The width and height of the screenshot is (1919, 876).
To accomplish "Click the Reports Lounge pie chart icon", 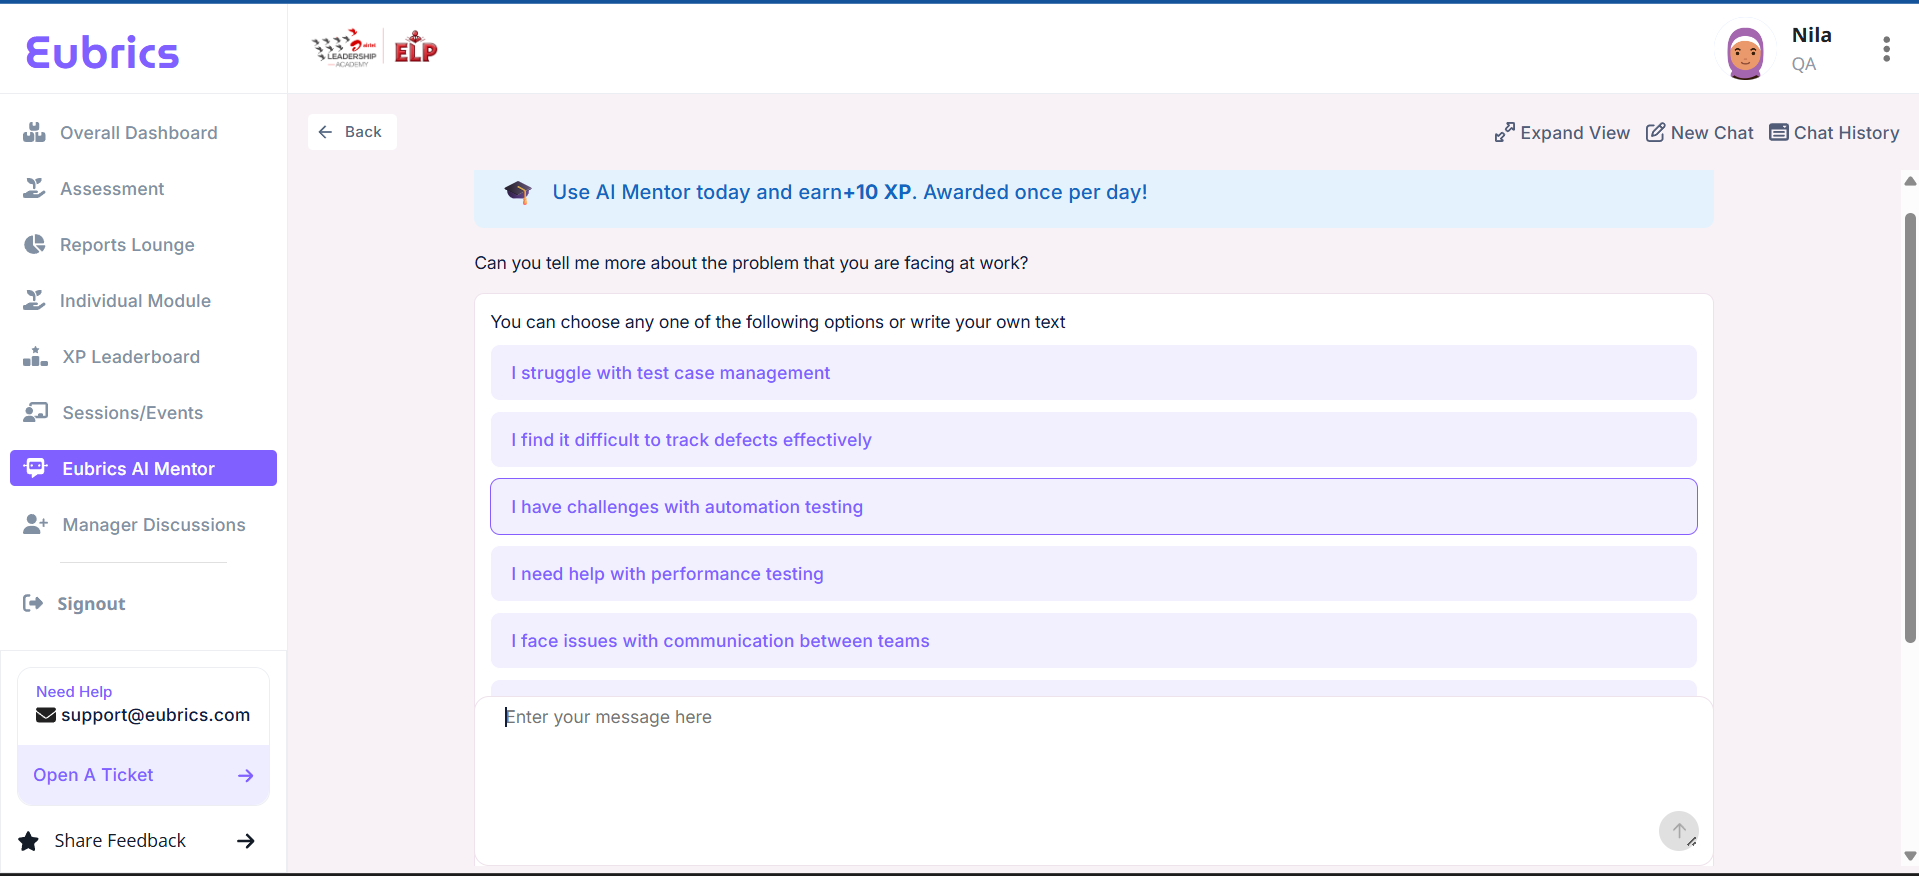I will pyautogui.click(x=35, y=244).
